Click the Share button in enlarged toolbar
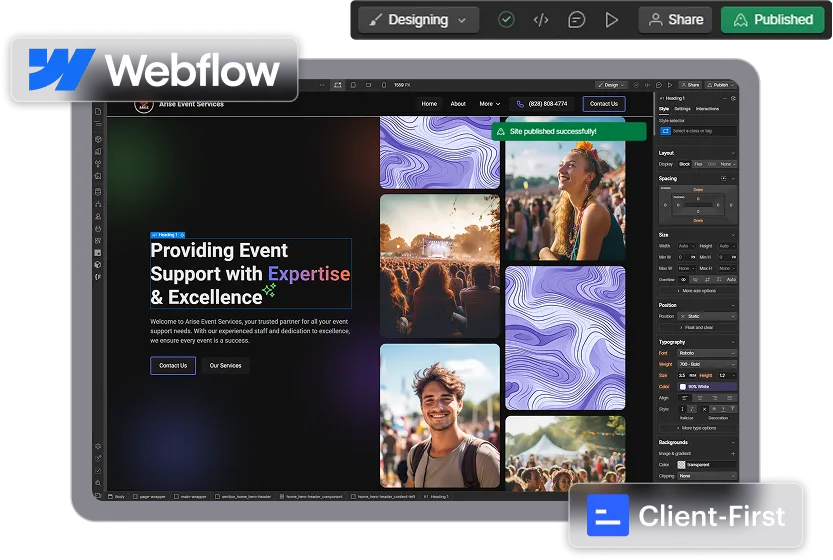This screenshot has width=833, height=560. click(x=676, y=20)
